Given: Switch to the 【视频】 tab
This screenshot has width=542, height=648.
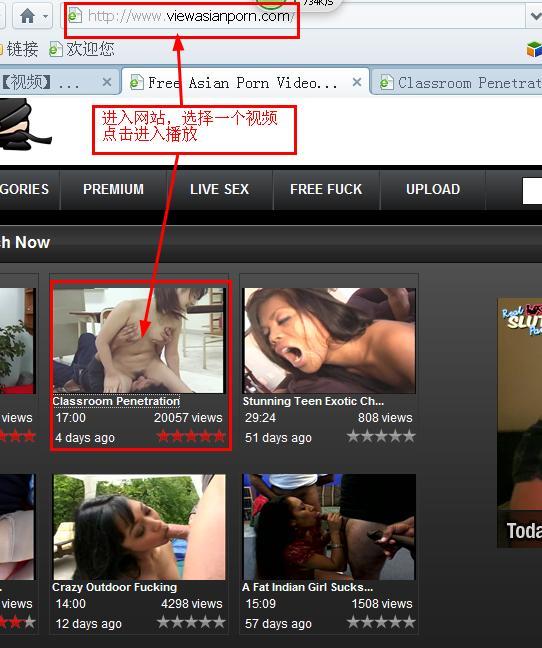Looking at the screenshot, I should click(39, 83).
